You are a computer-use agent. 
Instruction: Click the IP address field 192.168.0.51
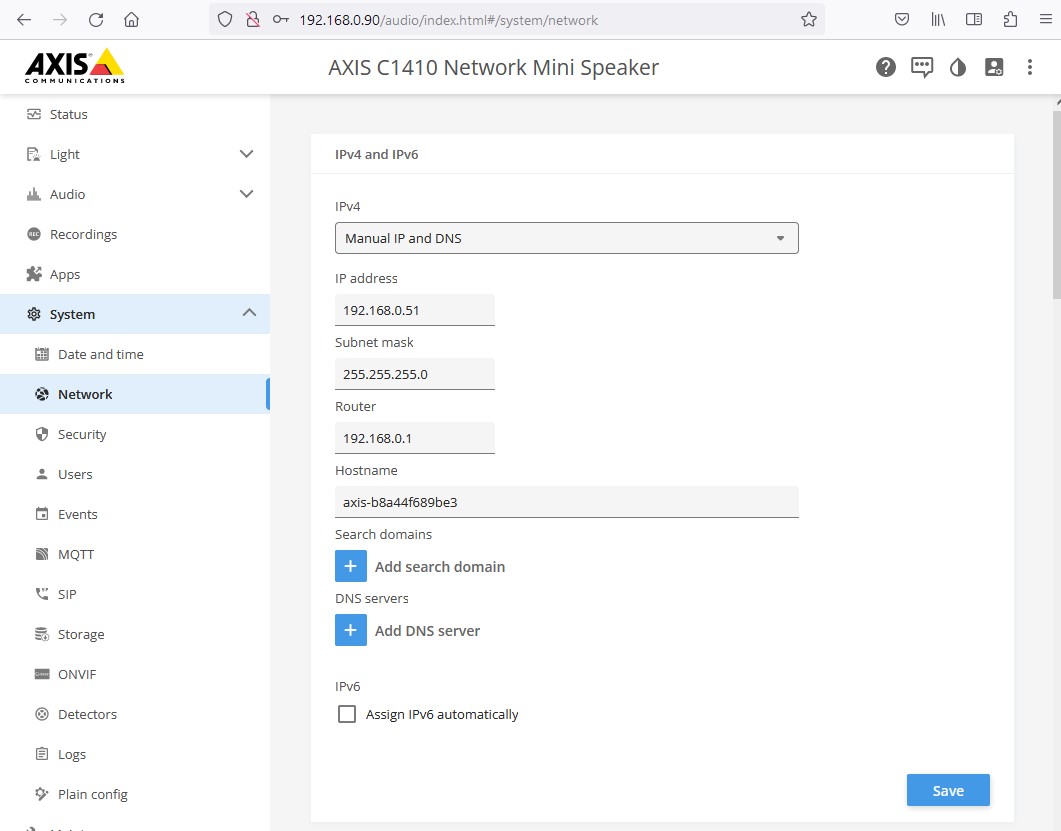click(x=415, y=310)
